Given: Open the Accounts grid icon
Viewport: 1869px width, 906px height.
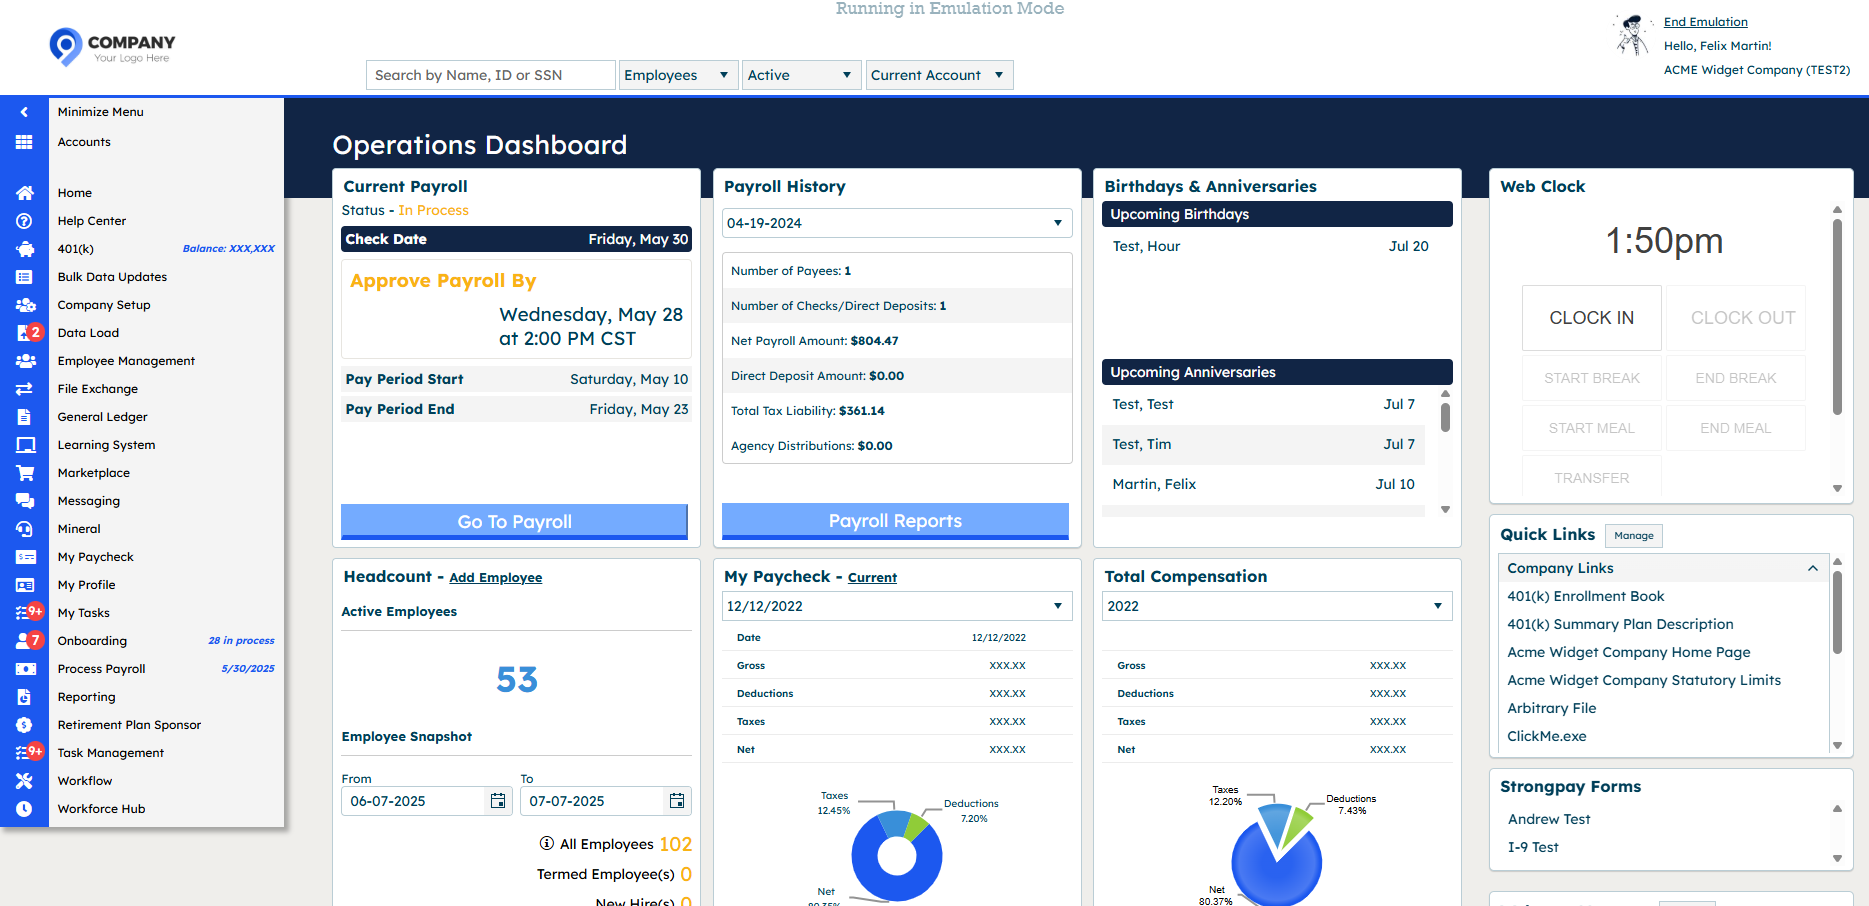Looking at the screenshot, I should 24,142.
